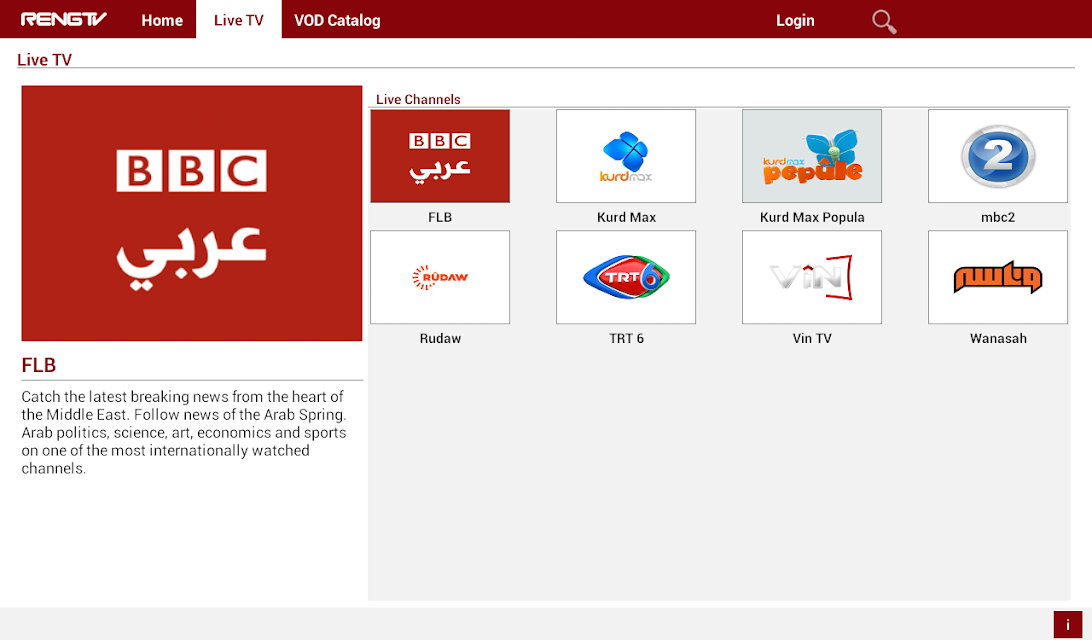Go to the Home tab
This screenshot has height=640, width=1092.
point(162,20)
